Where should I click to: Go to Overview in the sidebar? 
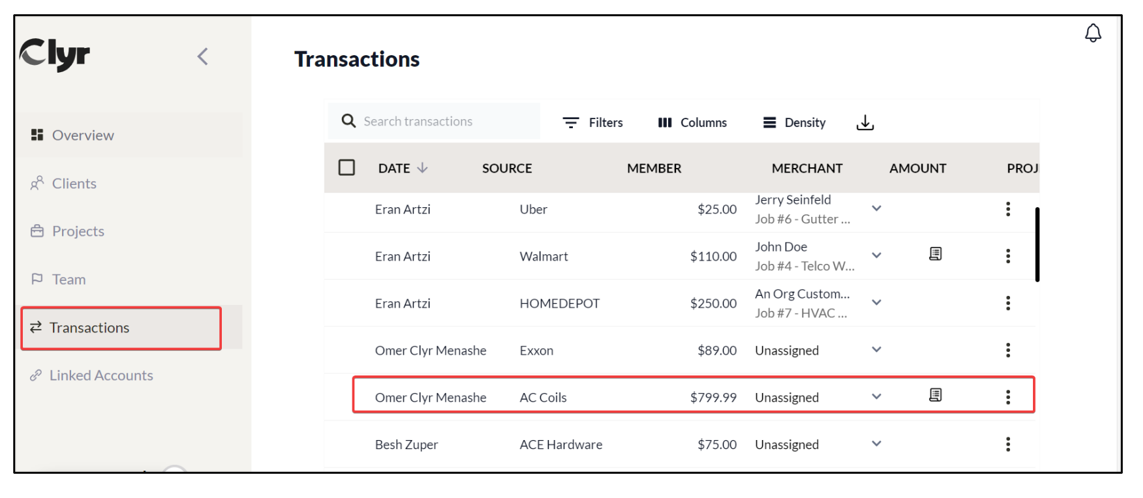coord(82,135)
